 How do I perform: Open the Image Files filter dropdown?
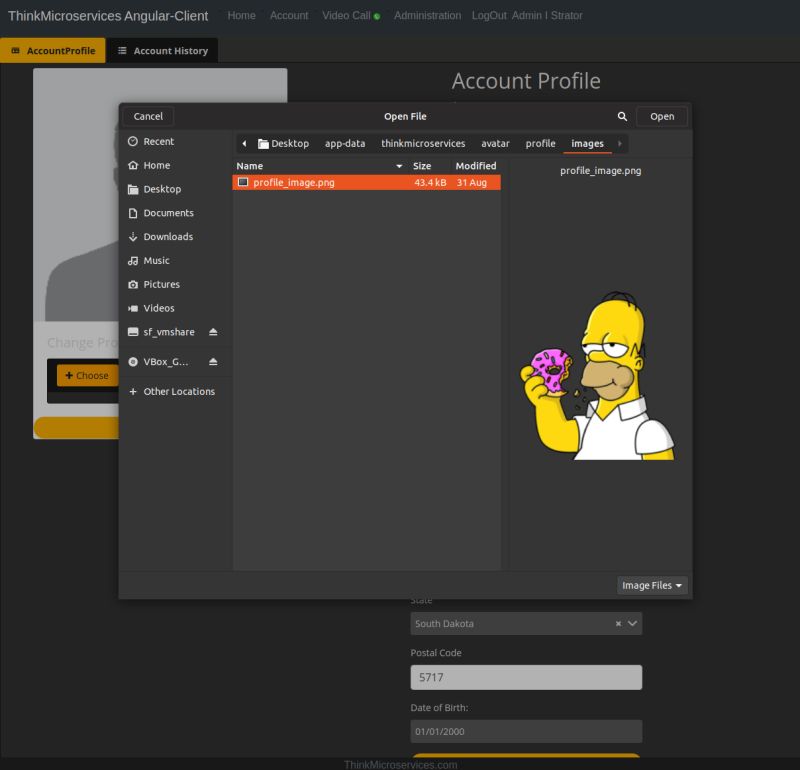click(651, 585)
